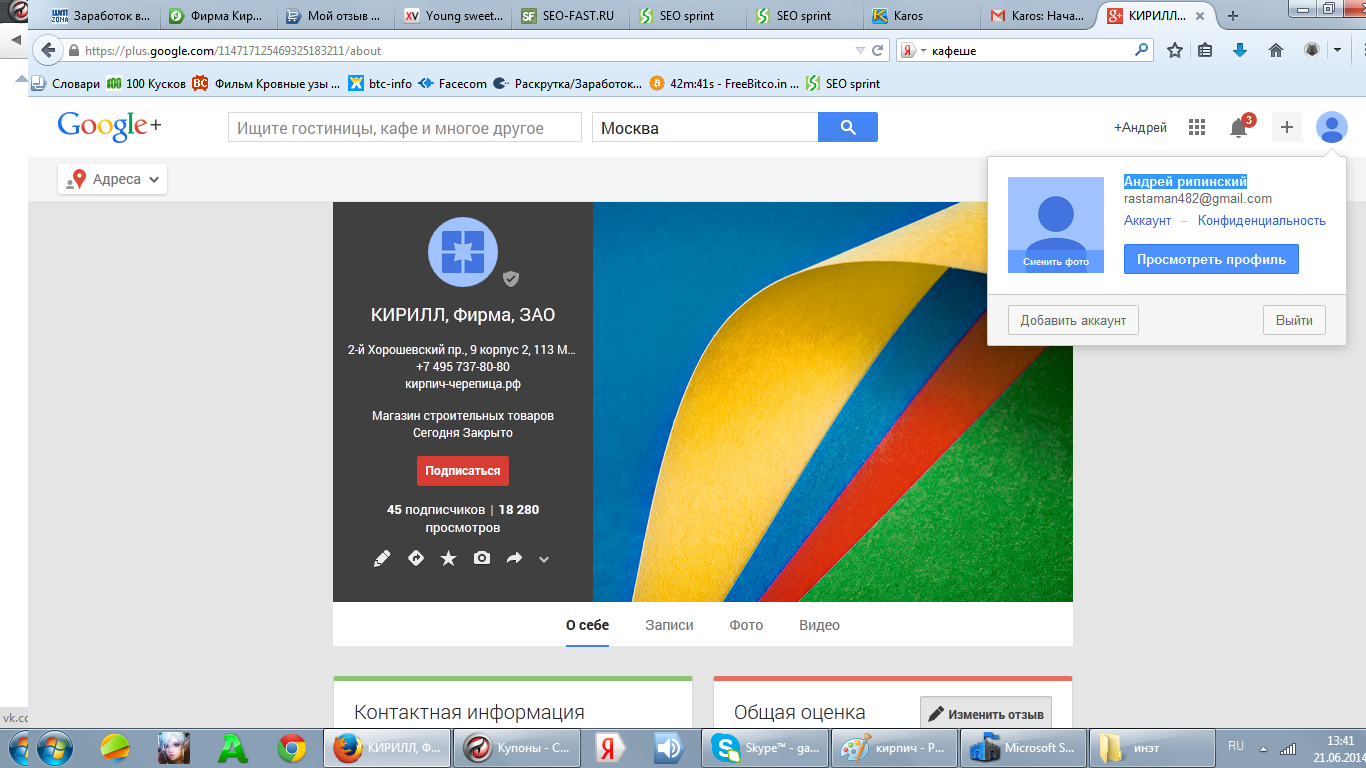1366x768 pixels.
Task: Open Видео profile tab
Action: [x=819, y=625]
